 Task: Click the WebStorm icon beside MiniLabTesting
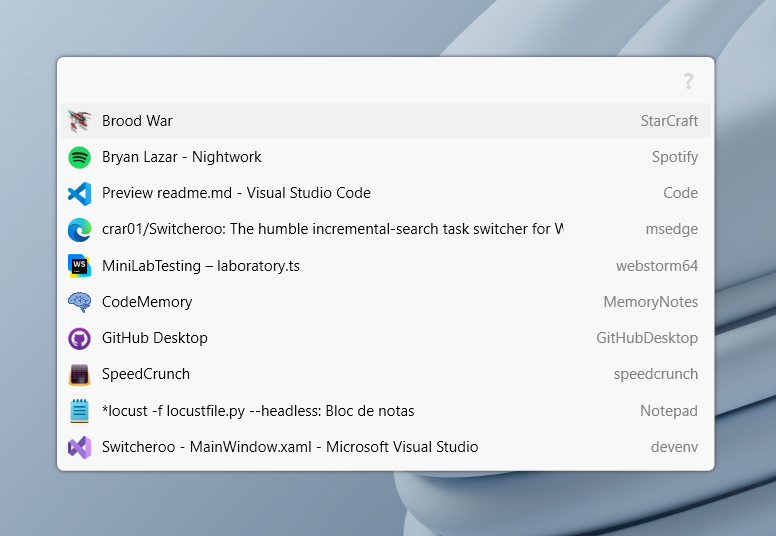pyautogui.click(x=79, y=266)
